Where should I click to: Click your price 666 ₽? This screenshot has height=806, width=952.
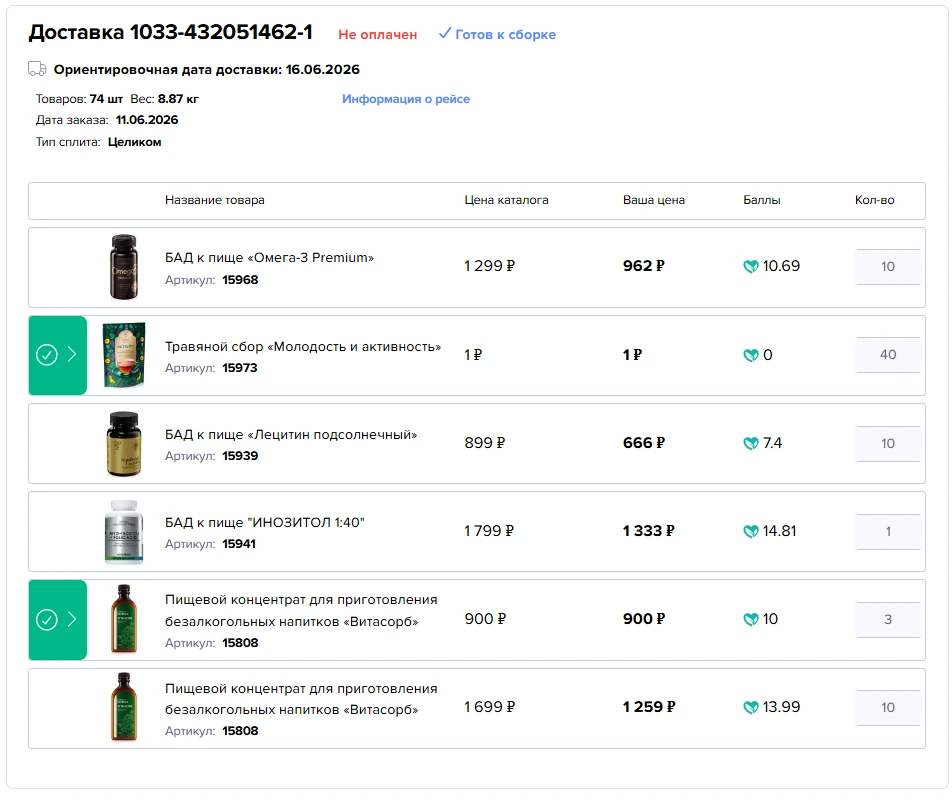point(644,442)
